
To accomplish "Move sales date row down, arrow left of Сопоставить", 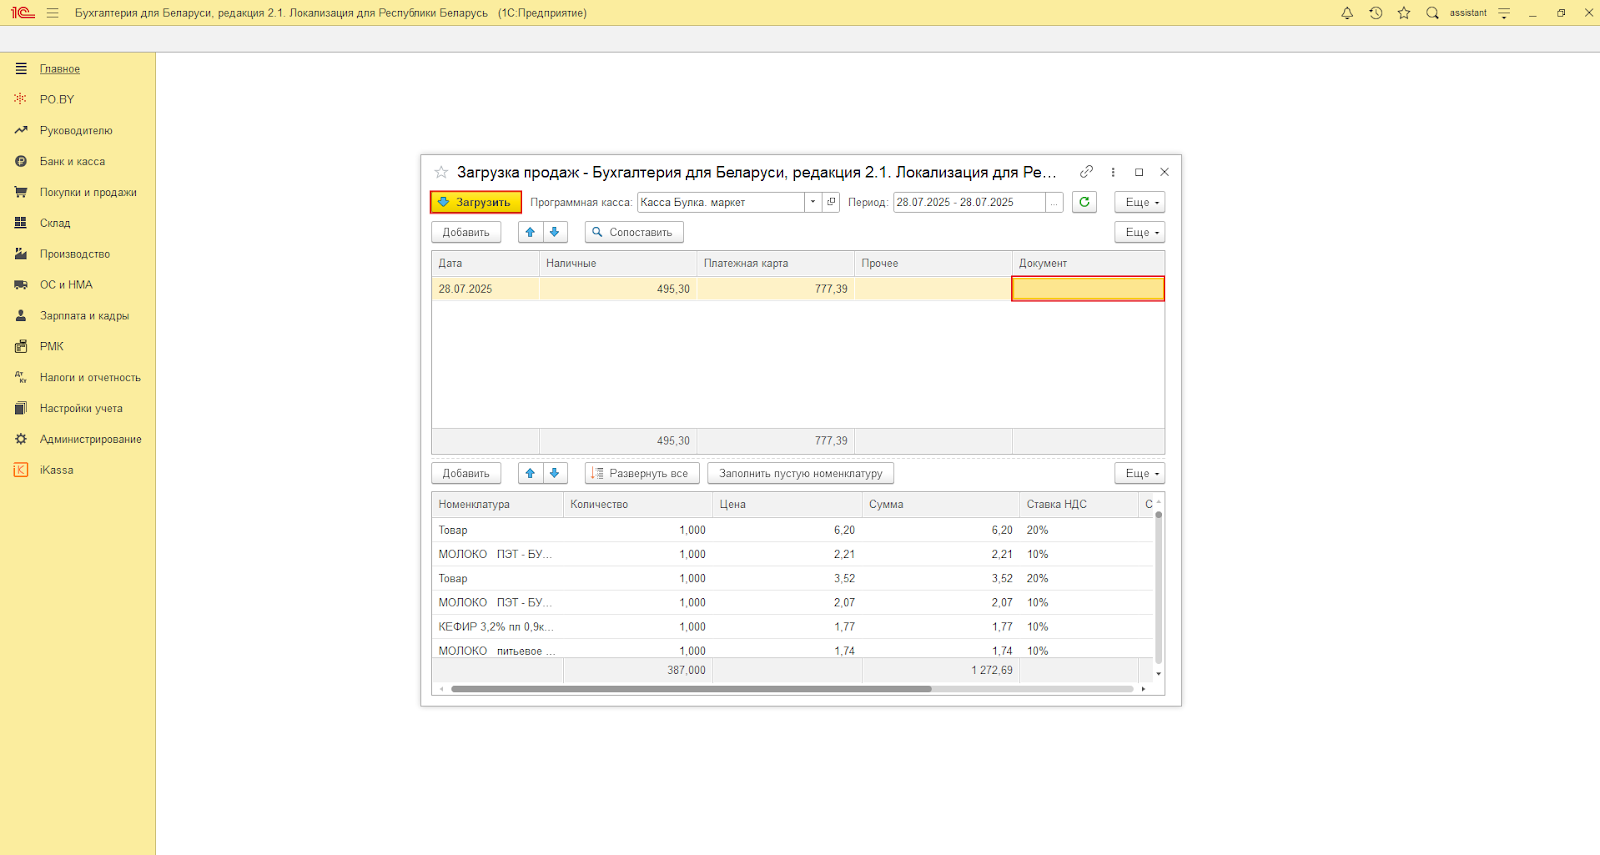I will pyautogui.click(x=555, y=232).
